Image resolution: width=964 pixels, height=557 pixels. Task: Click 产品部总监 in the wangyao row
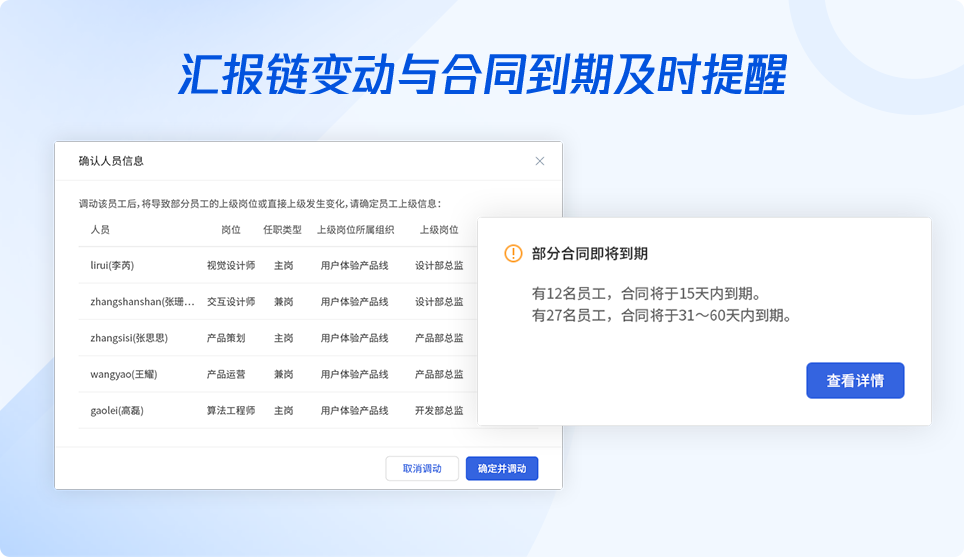[439, 374]
